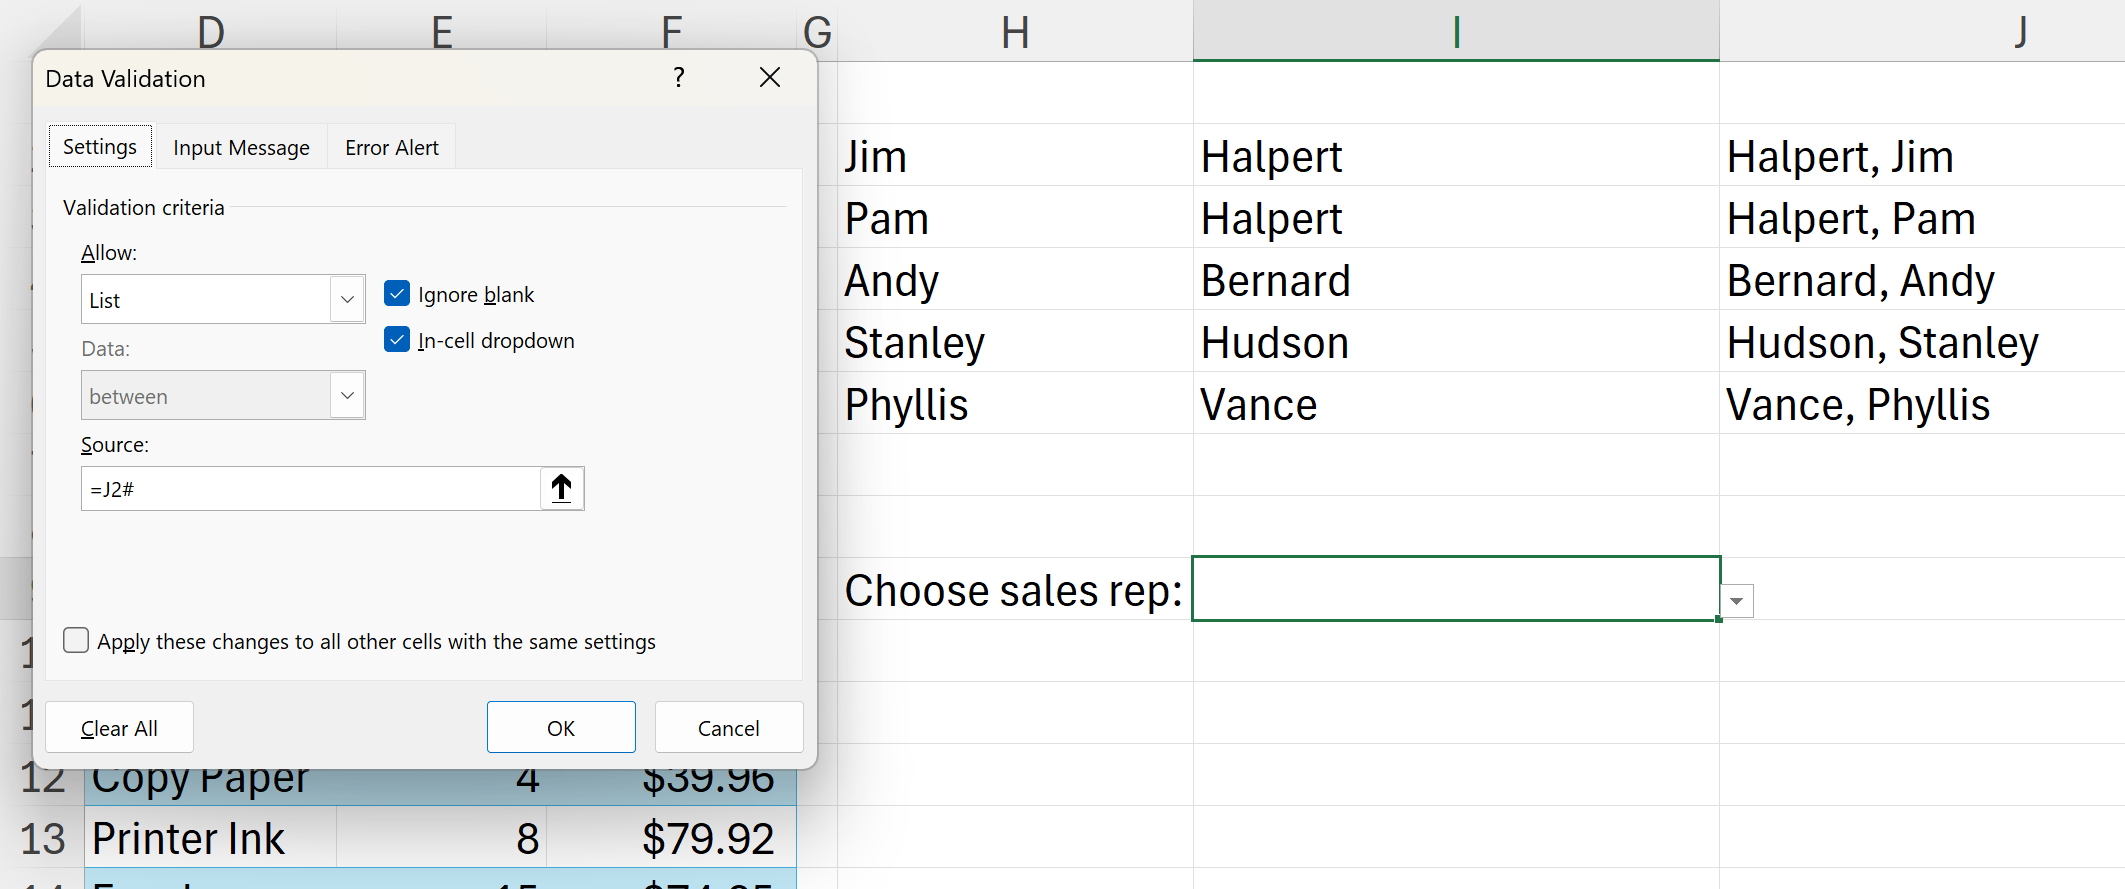Switch to the Error Alert tab
Image resolution: width=2125 pixels, height=889 pixels.
[391, 148]
